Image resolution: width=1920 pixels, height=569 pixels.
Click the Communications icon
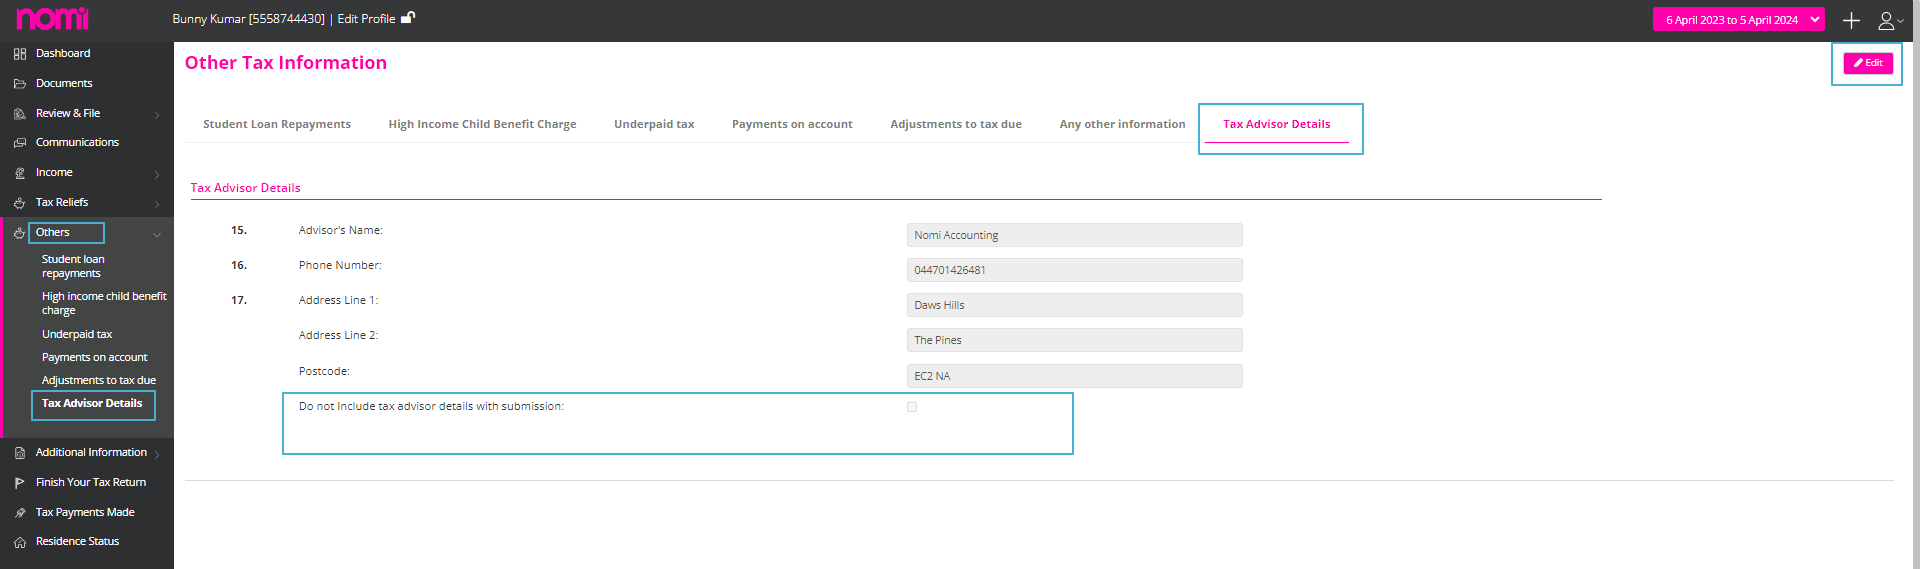tap(20, 143)
